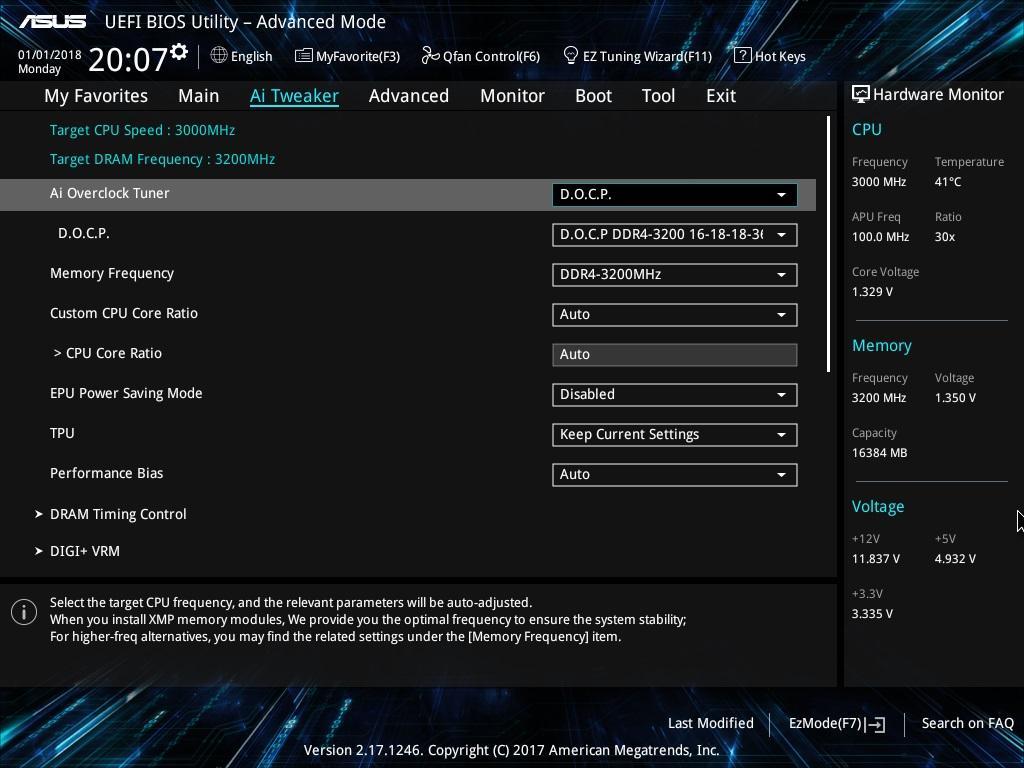Select the Ai Overclock Tuner row label
Viewport: 1024px width, 768px height.
pyautogui.click(x=110, y=193)
